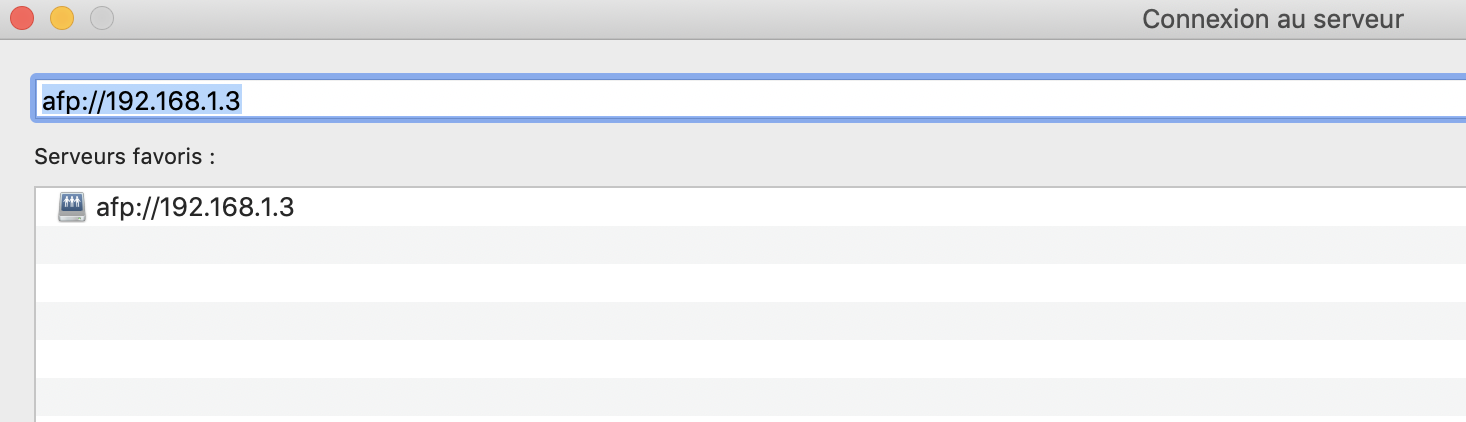Minimize the window using the yellow button

[x=62, y=18]
